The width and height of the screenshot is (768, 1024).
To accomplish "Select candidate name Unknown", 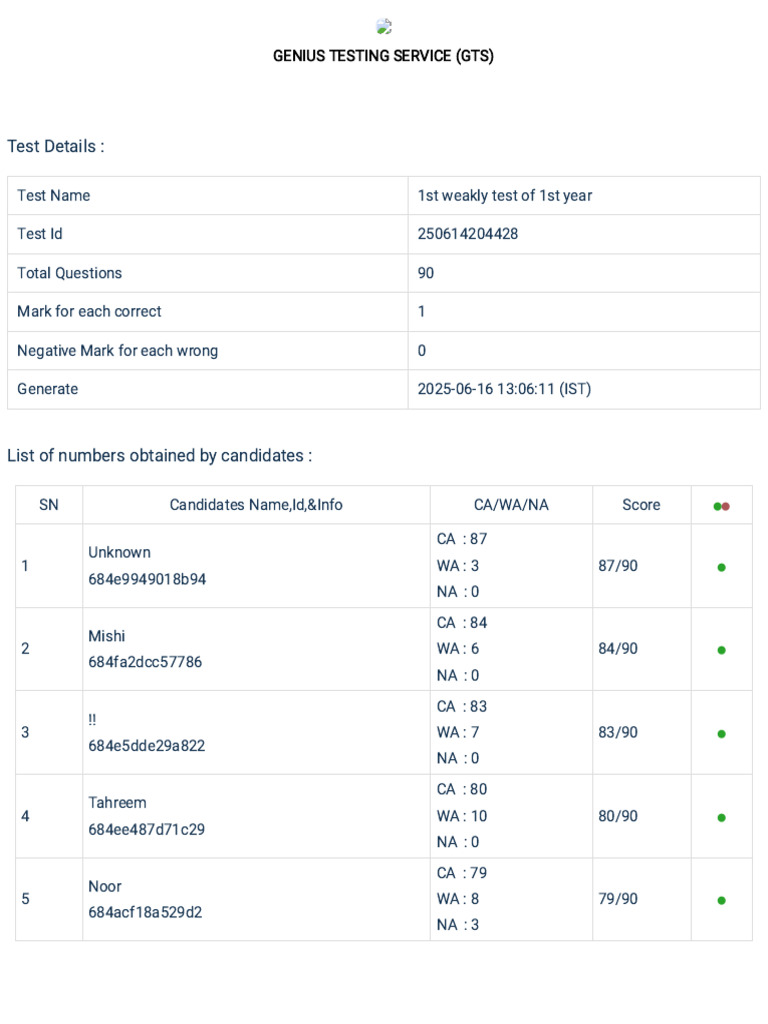I will tap(120, 552).
